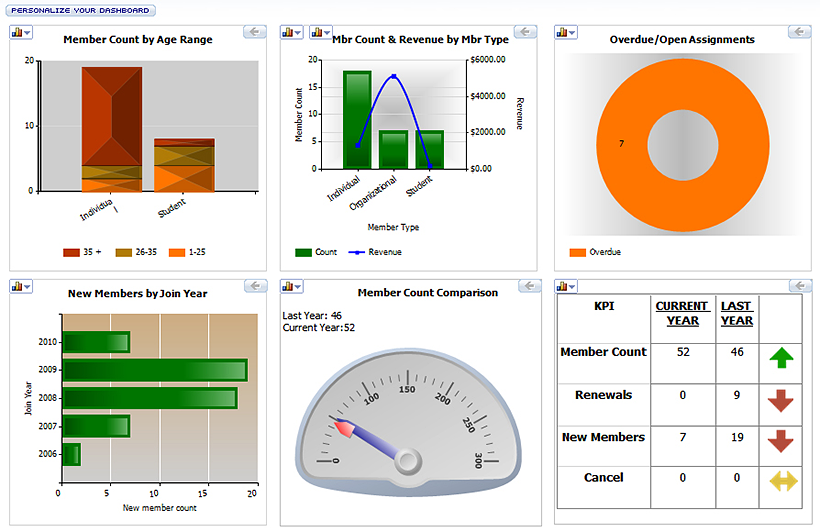Viewport: 820px width, 532px height.
Task: Click back arrow on Mbr Count & Revenue panel
Action: tap(525, 32)
